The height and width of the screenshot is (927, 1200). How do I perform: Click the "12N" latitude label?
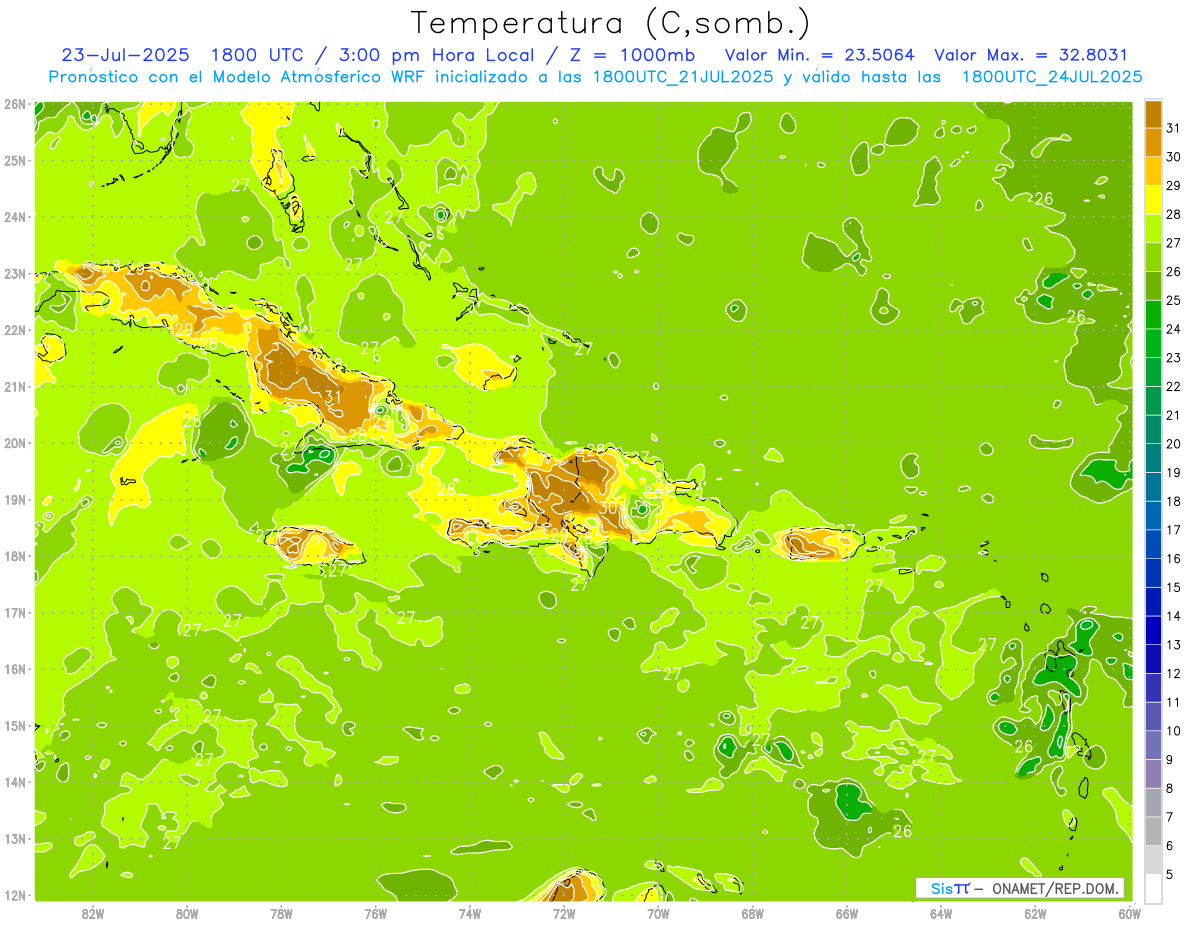[x=14, y=895]
